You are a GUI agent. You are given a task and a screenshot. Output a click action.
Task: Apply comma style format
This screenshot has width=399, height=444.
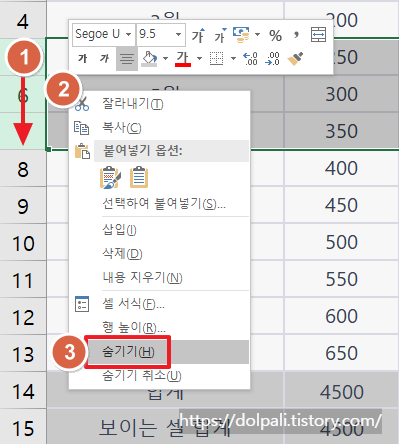tap(296, 35)
